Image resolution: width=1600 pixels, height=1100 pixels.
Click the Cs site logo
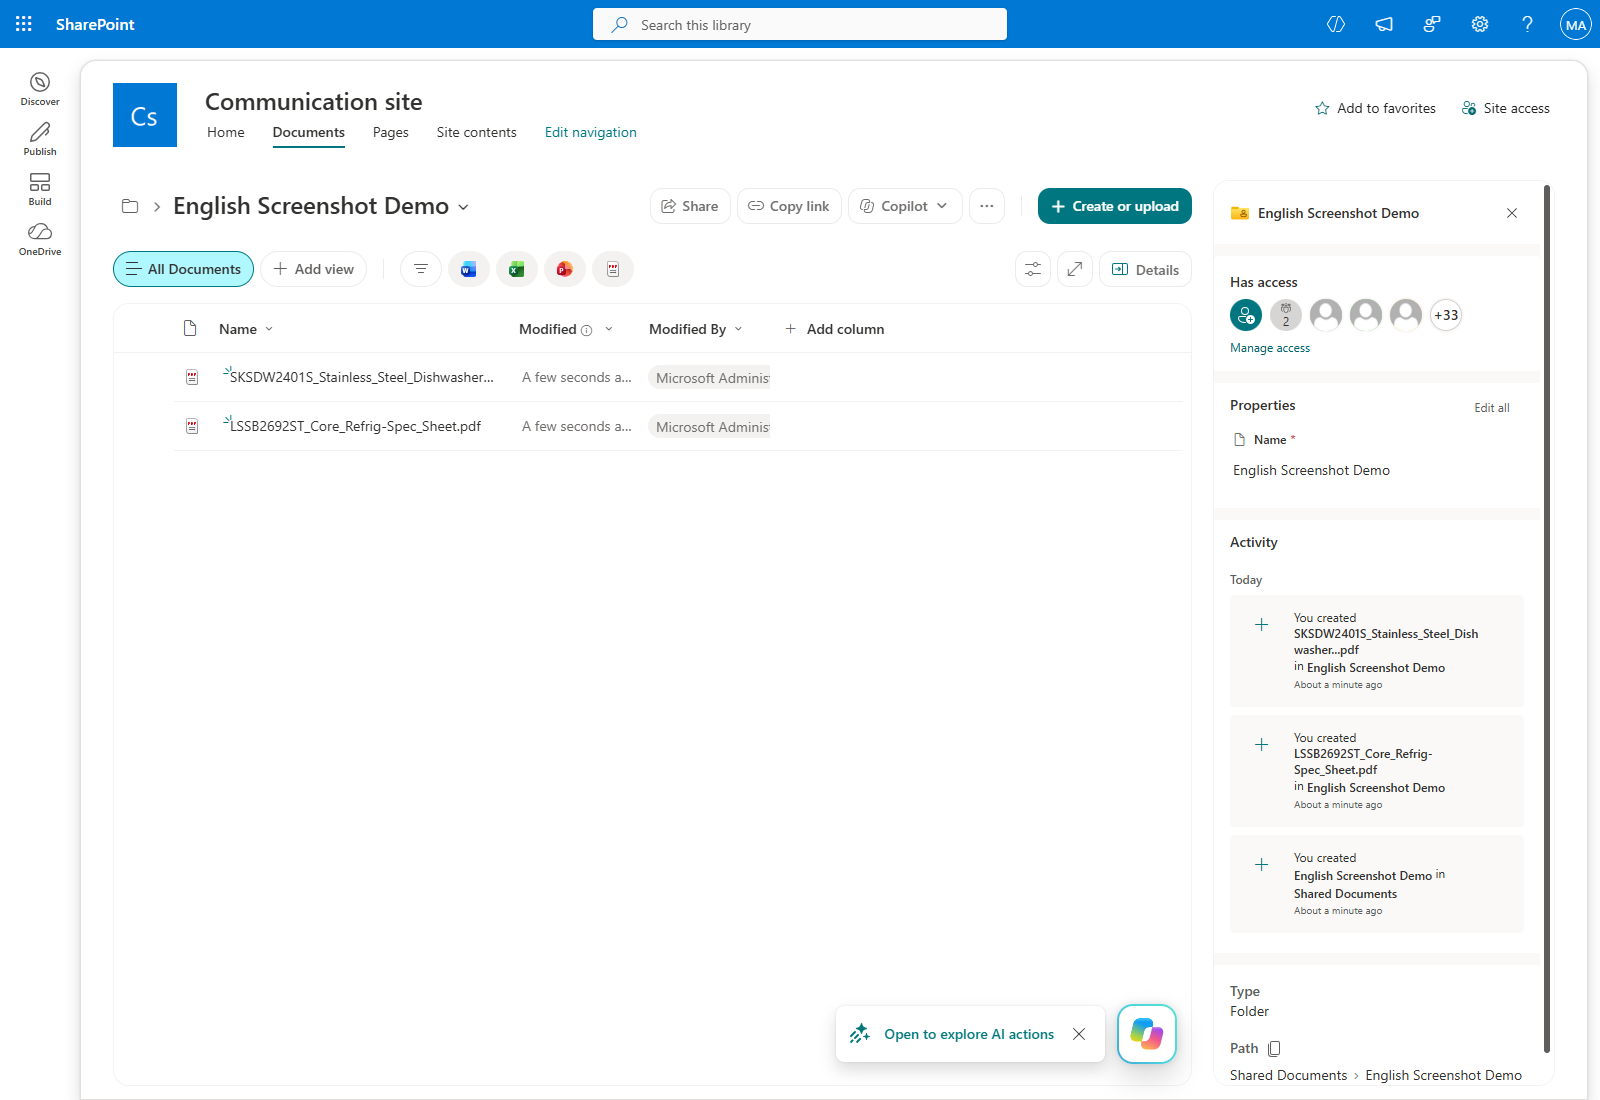pyautogui.click(x=145, y=115)
